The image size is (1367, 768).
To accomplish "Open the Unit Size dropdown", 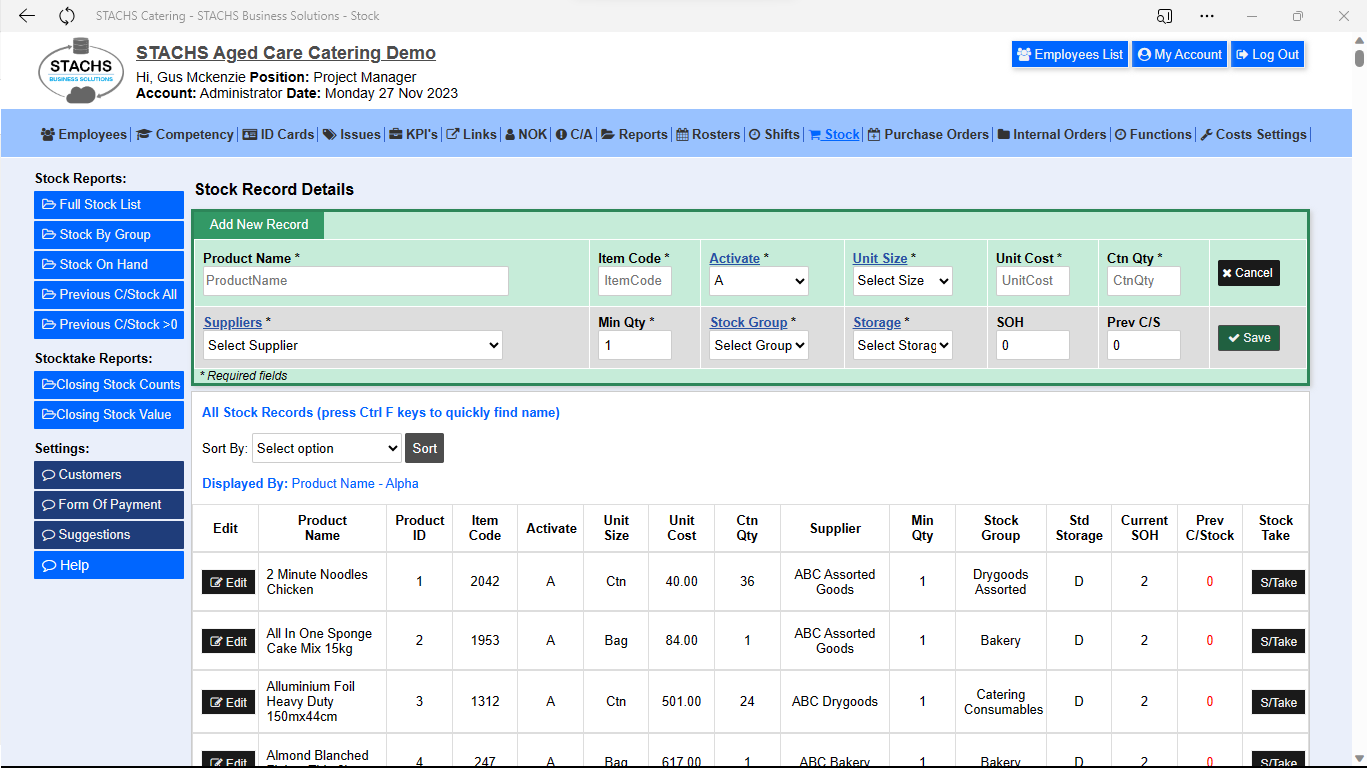I will 903,281.
